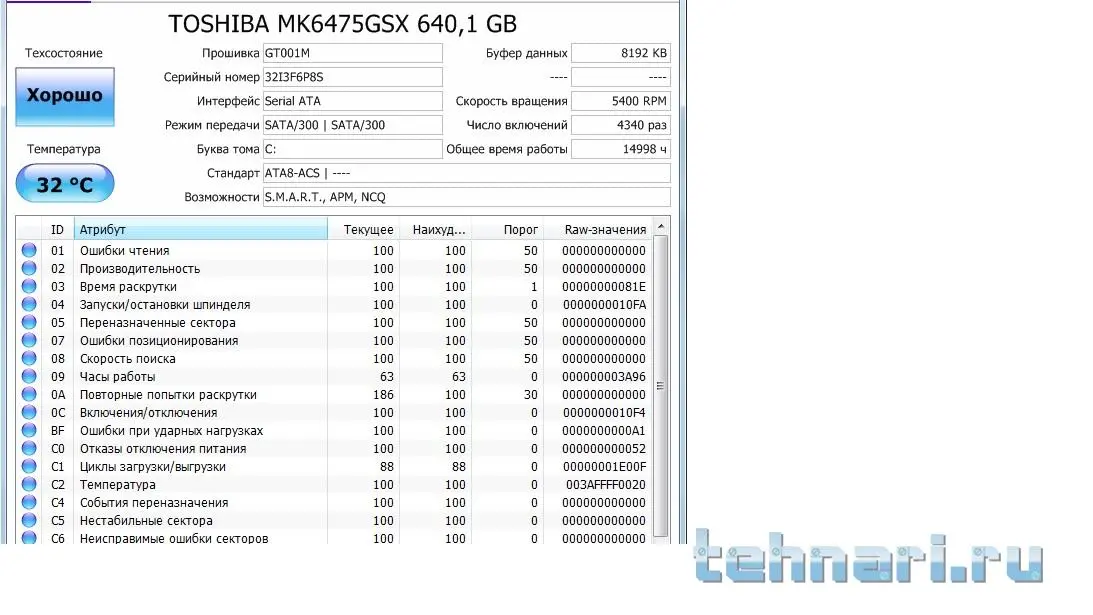Click the status circle for Запуски/остановки шпинделя
The width and height of the screenshot is (1093, 615).
click(29, 304)
